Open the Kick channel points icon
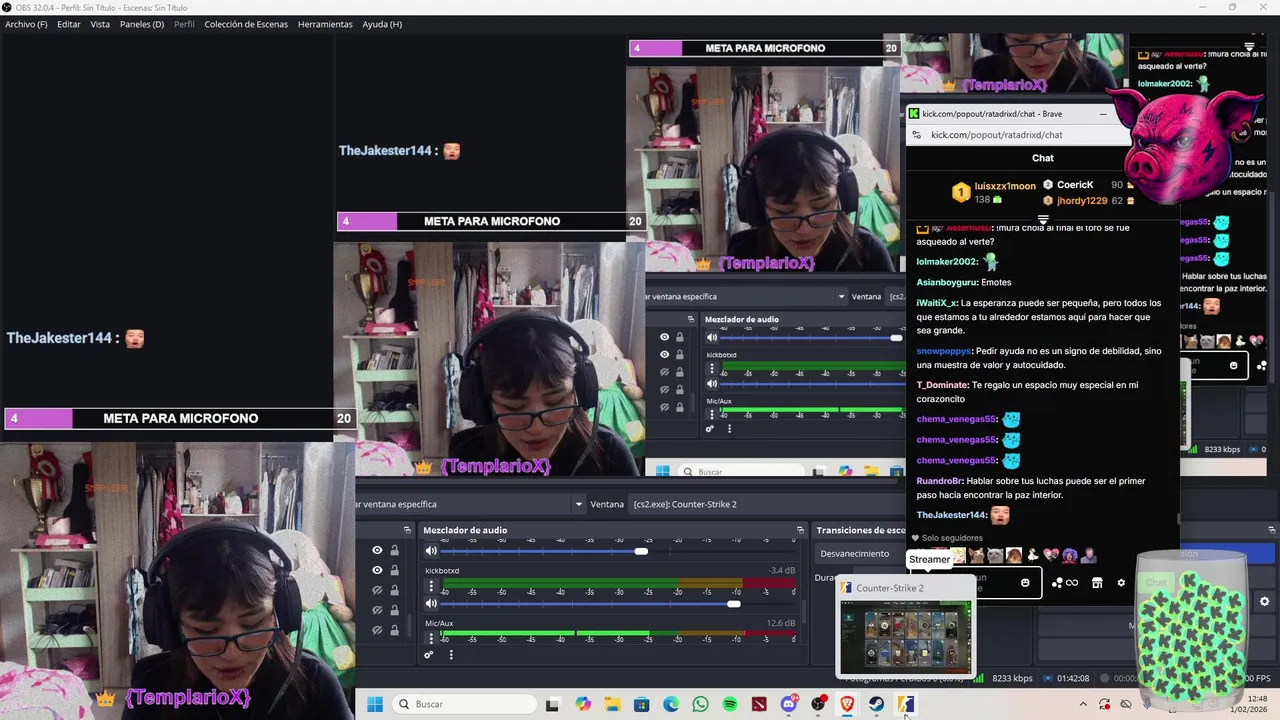This screenshot has width=1280, height=720. (x=1065, y=583)
